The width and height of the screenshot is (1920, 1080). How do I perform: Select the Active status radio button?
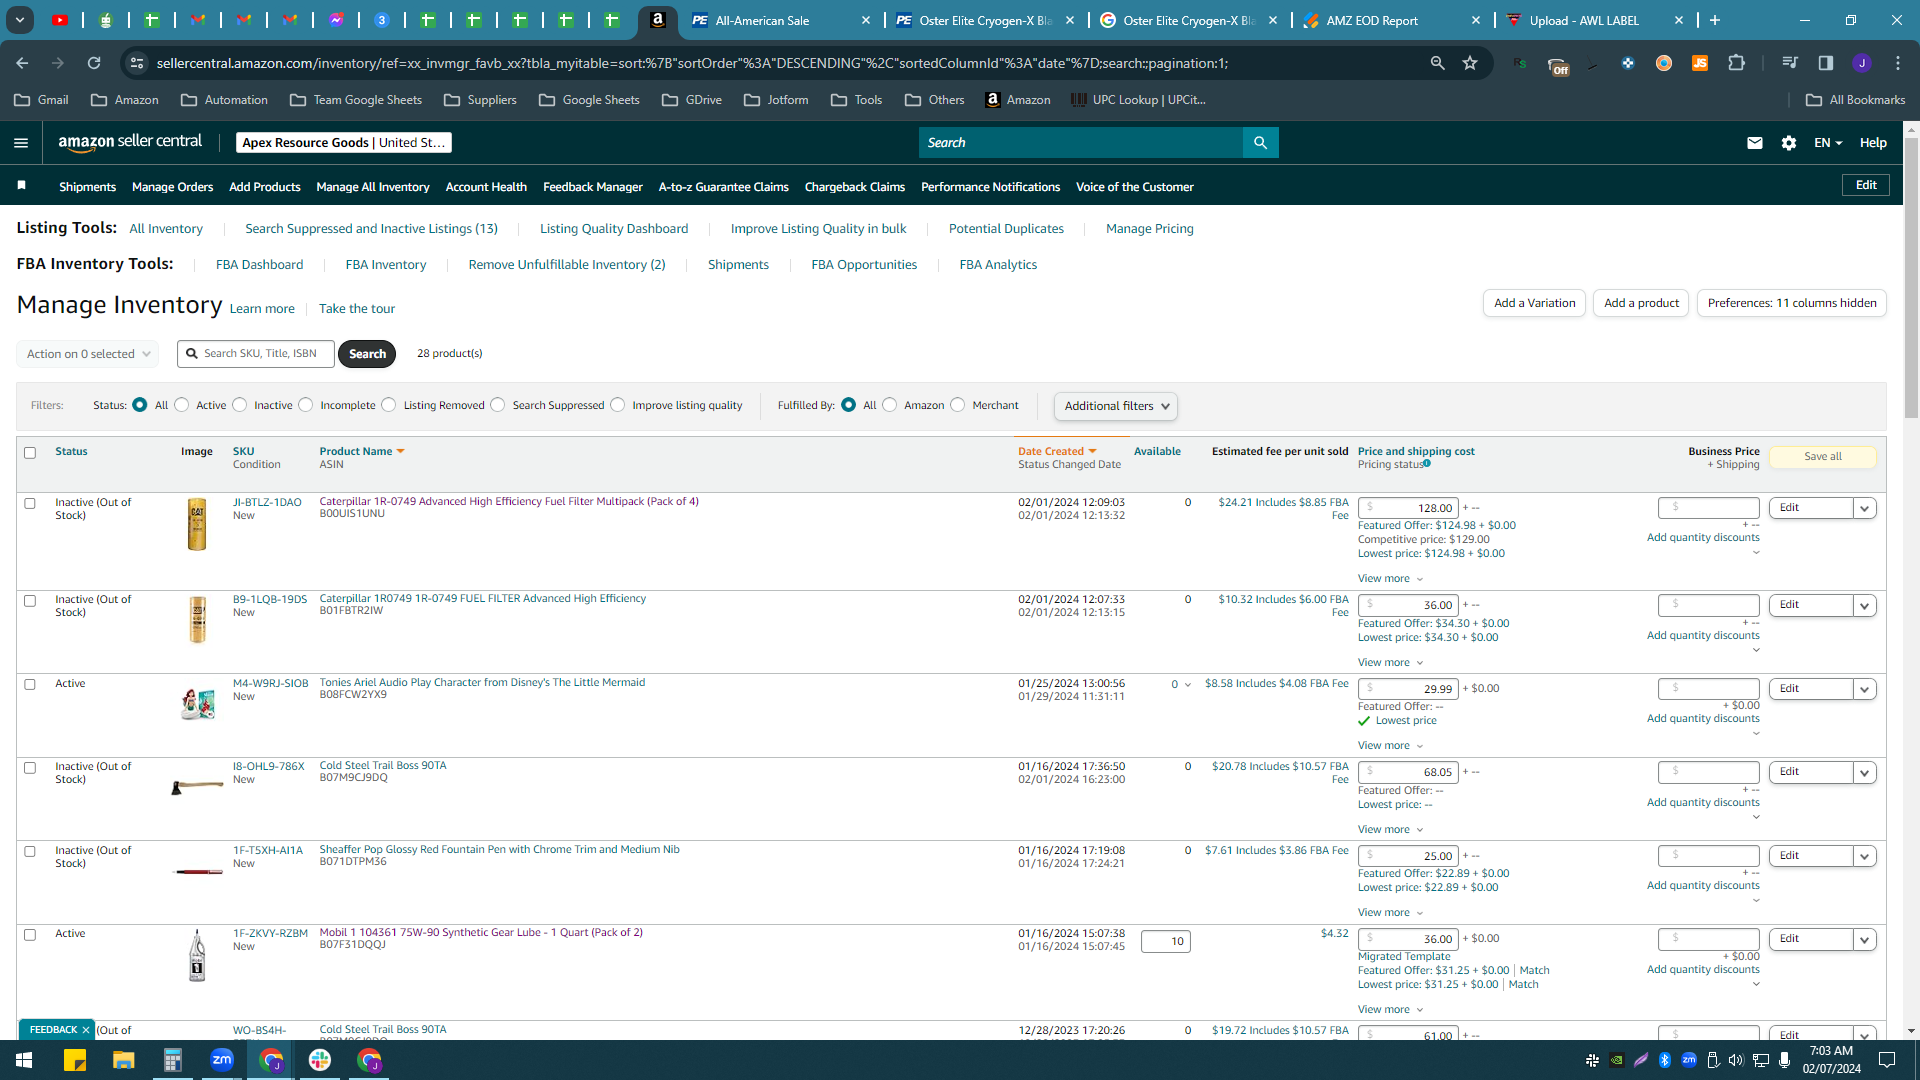[181, 405]
